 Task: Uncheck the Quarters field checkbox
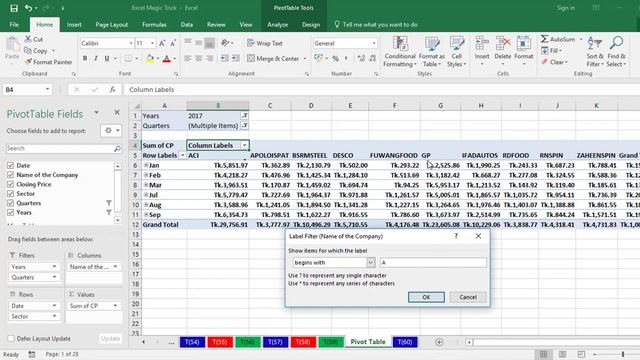[x=11, y=203]
